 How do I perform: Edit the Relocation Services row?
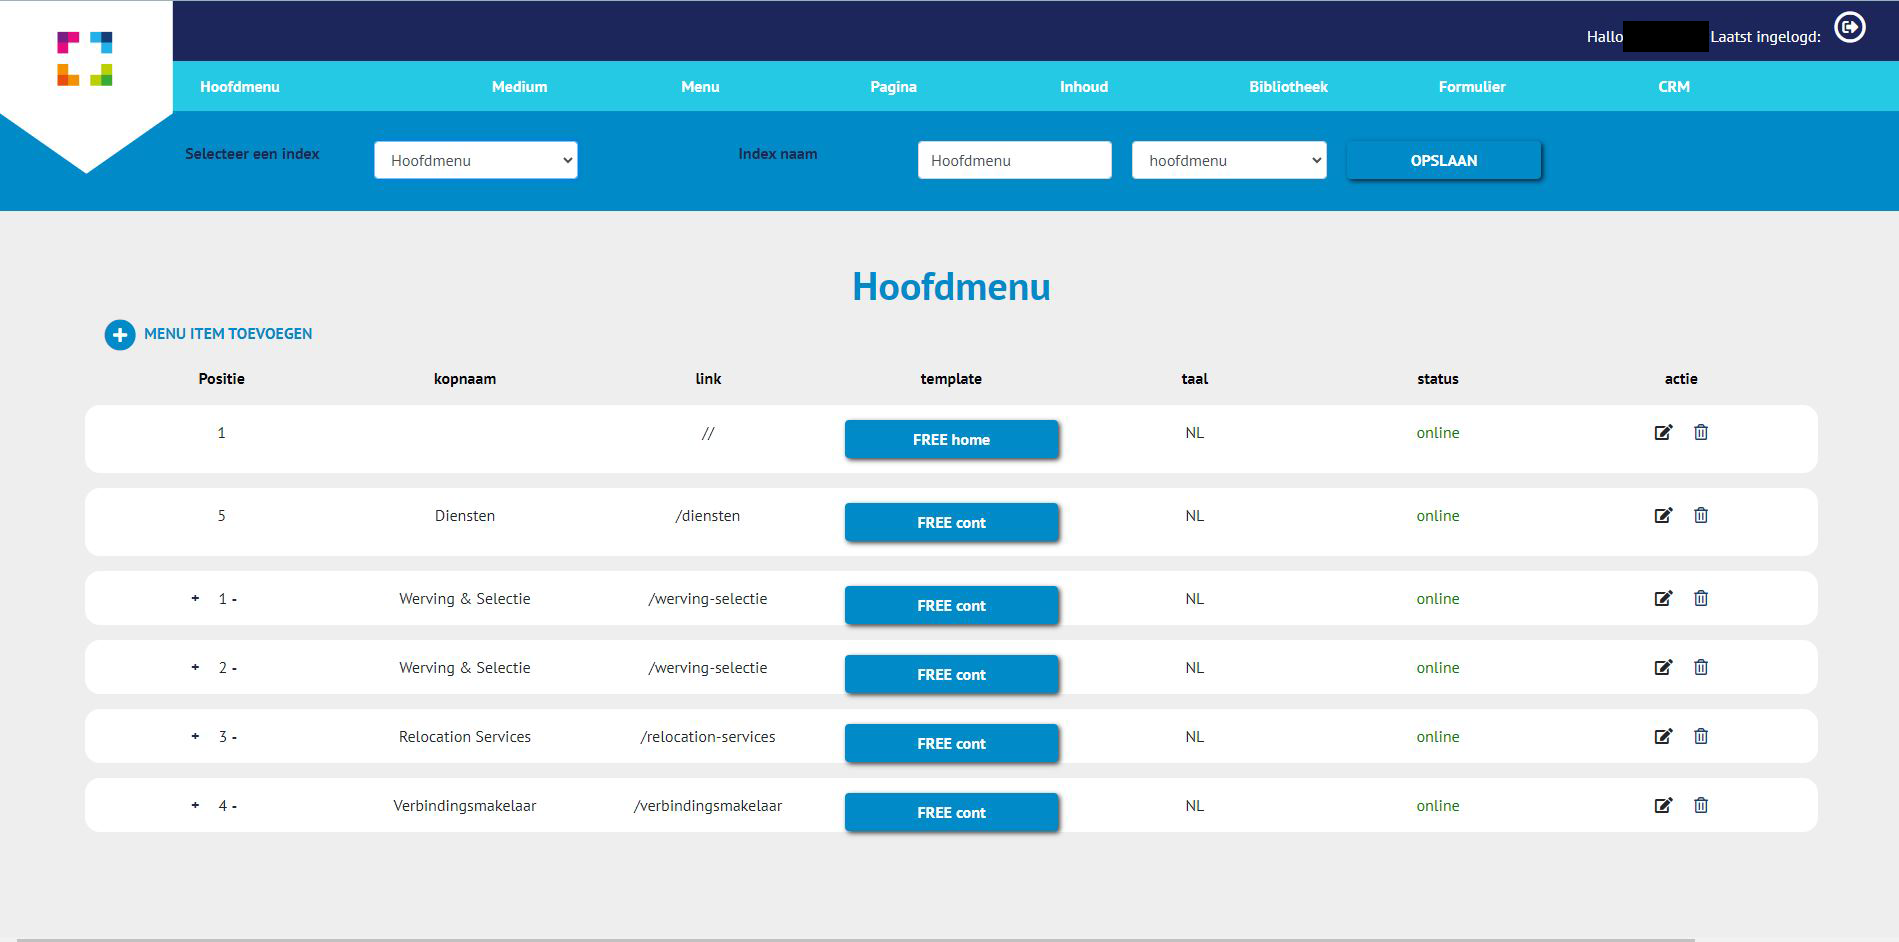1663,737
